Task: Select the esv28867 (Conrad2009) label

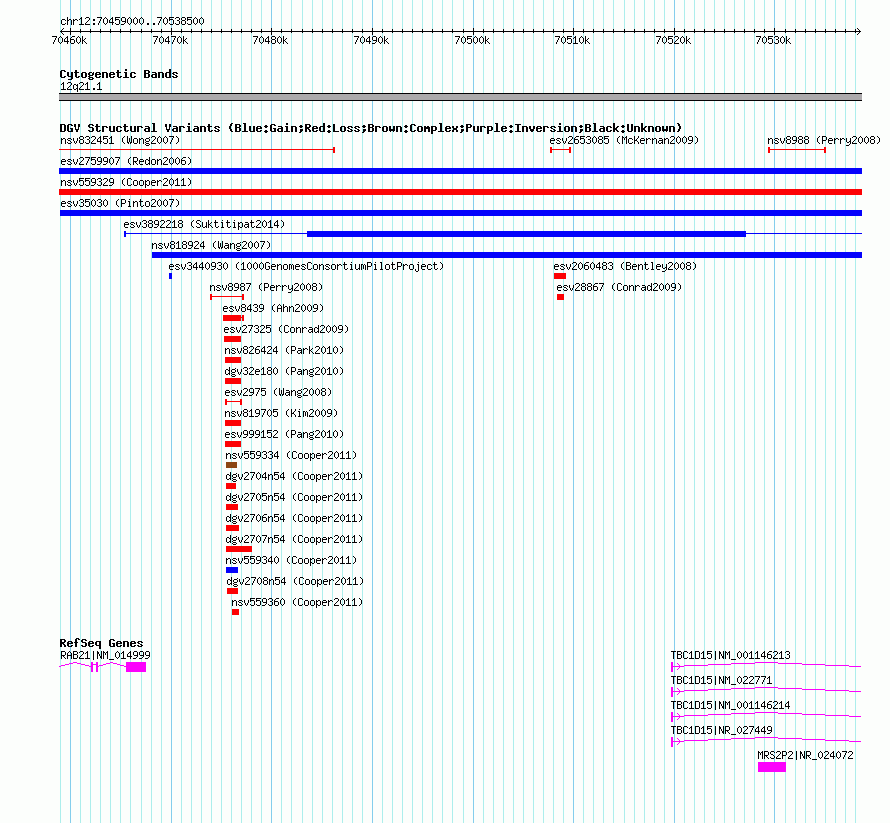Action: 619,287
